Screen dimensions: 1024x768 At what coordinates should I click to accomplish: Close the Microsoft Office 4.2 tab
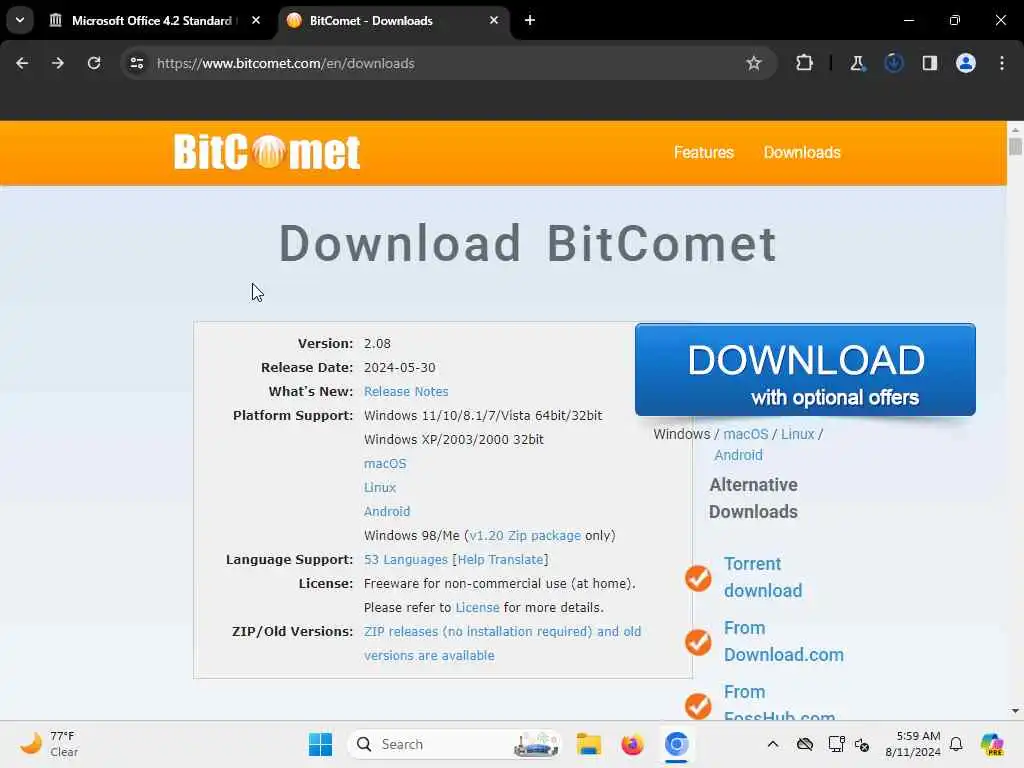[256, 20]
